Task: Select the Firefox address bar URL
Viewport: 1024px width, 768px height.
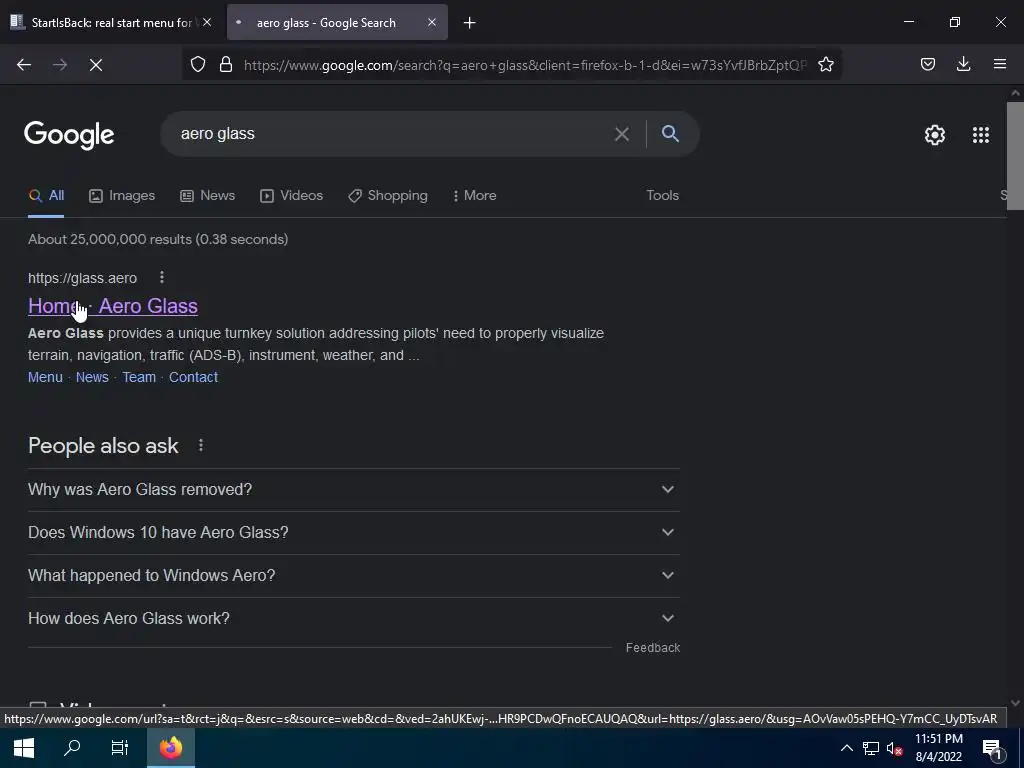Action: [525, 65]
